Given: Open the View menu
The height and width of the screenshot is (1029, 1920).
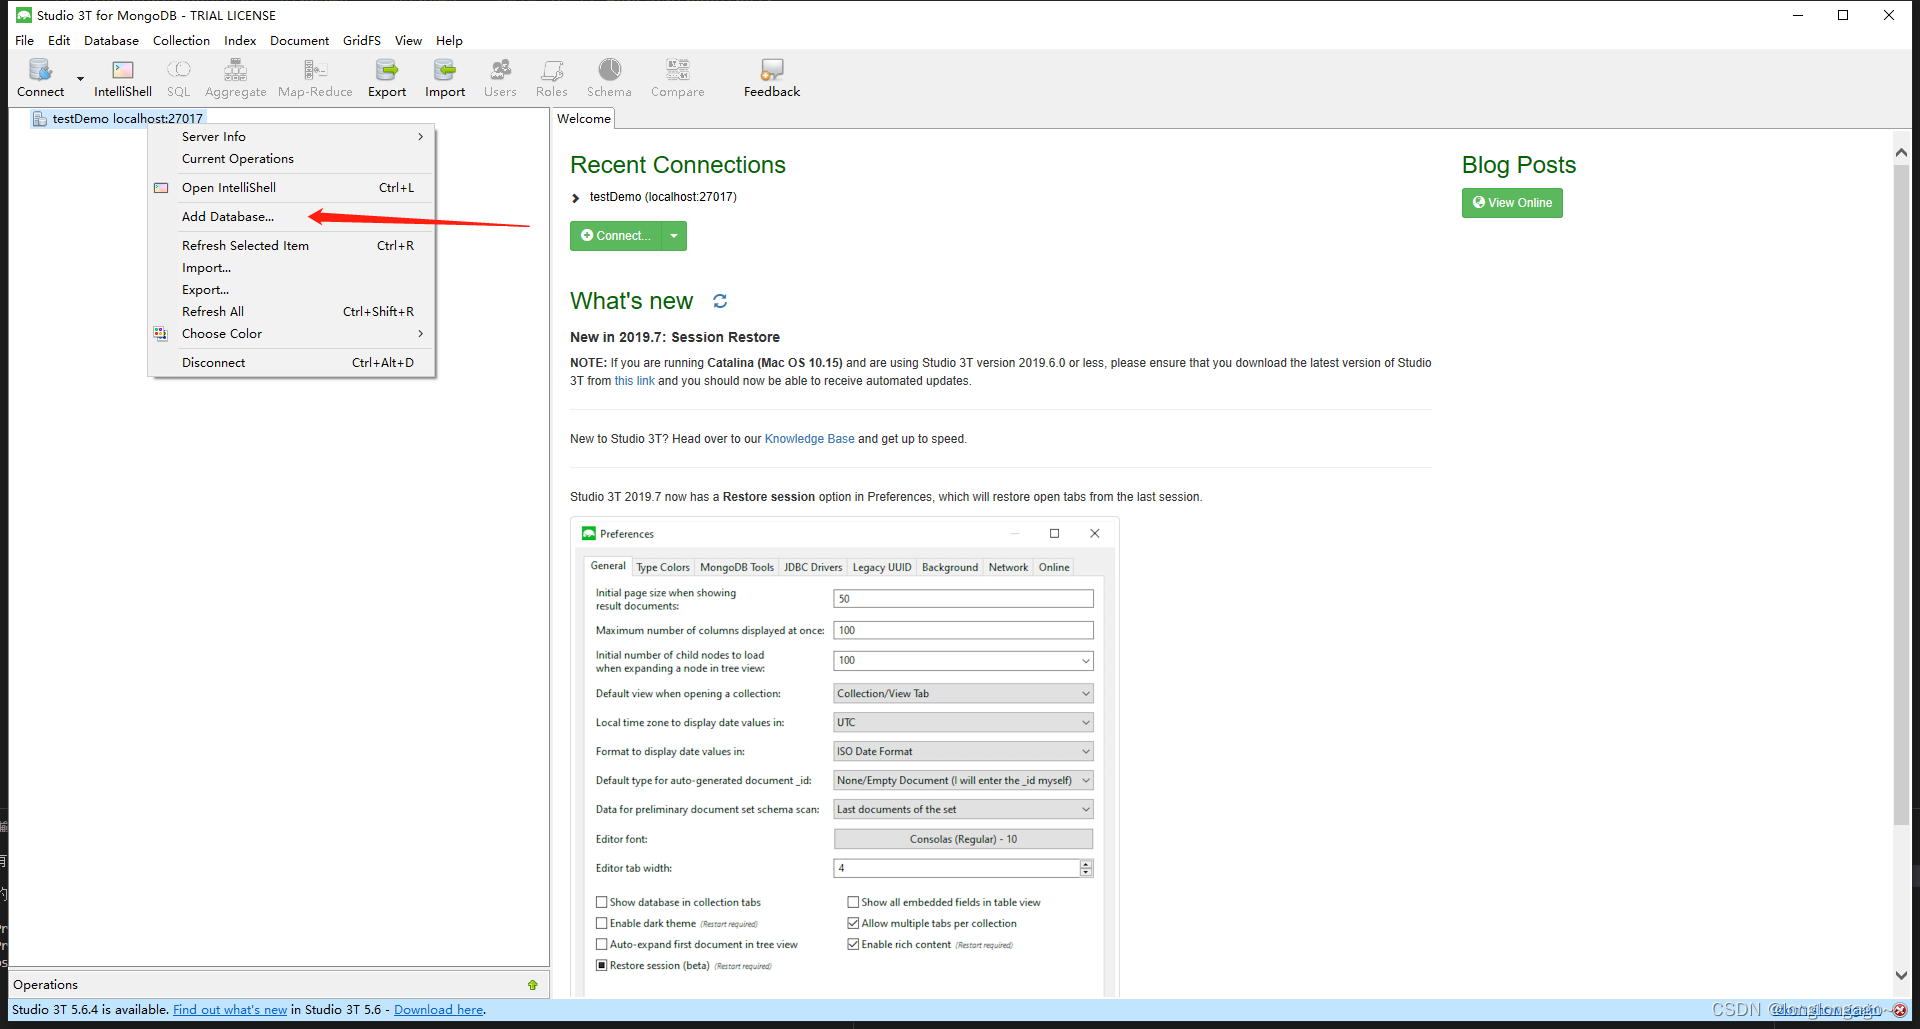Looking at the screenshot, I should [x=408, y=41].
